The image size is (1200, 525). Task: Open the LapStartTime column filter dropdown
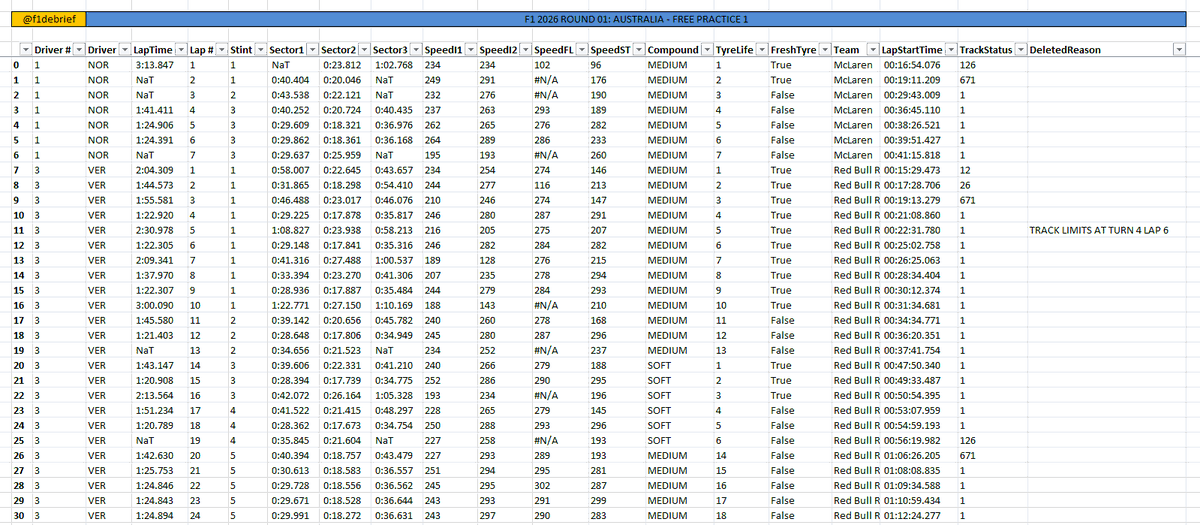pos(950,50)
